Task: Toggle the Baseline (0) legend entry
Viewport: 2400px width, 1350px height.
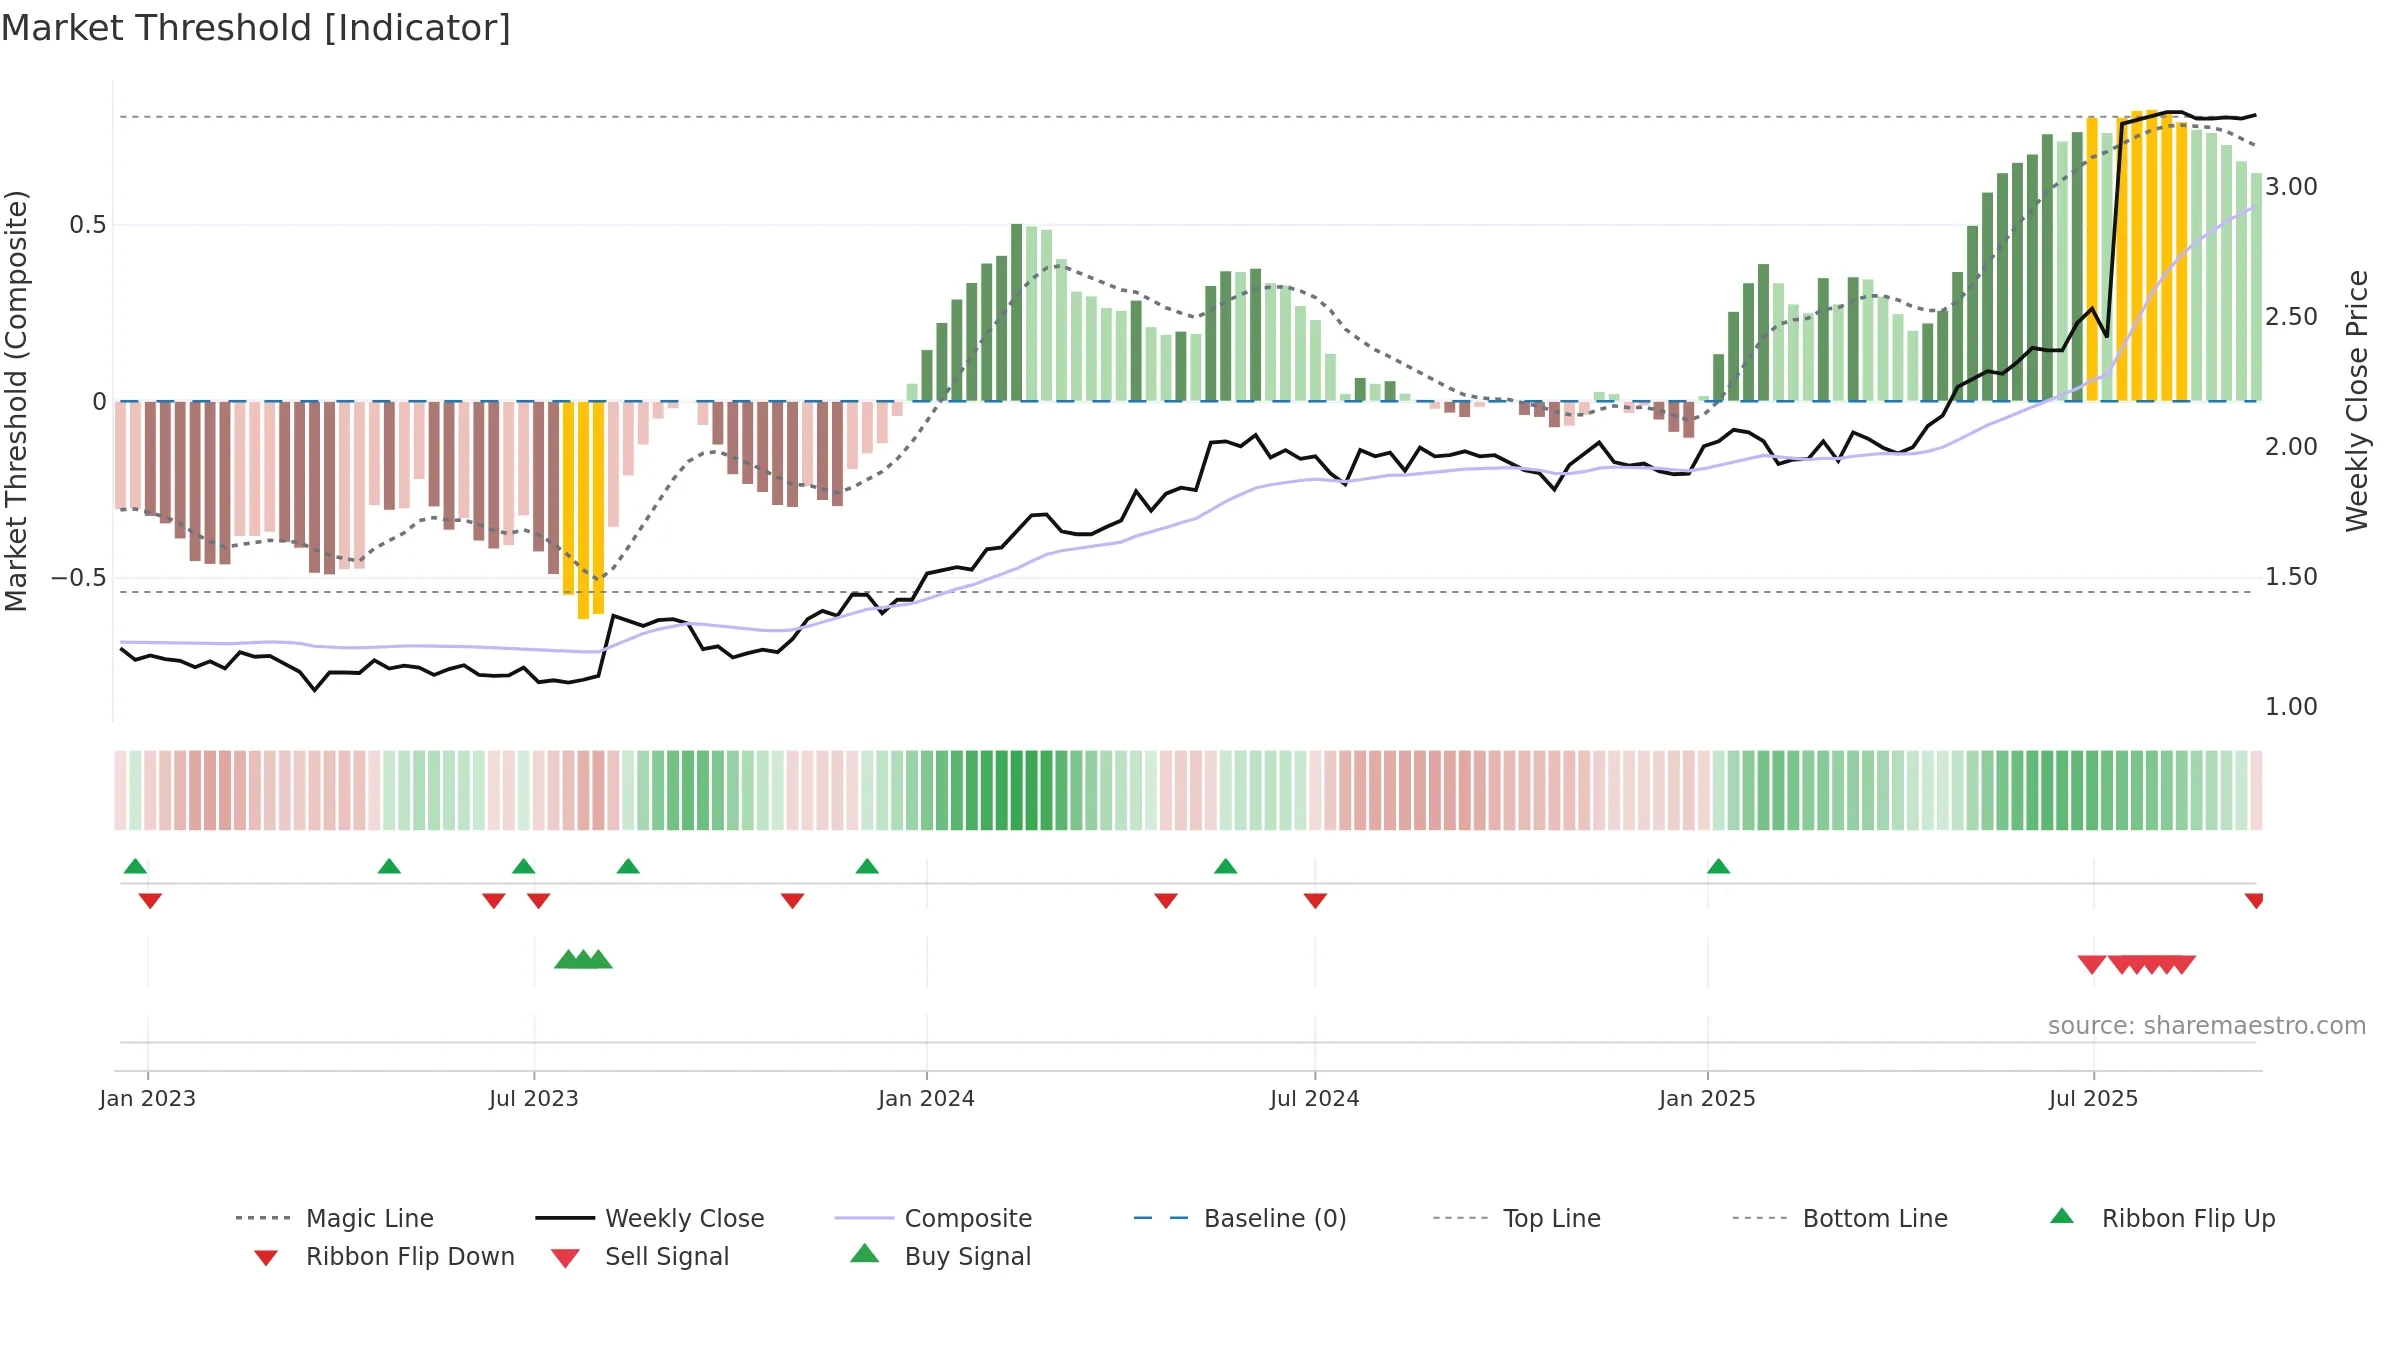Action: [1240, 1218]
